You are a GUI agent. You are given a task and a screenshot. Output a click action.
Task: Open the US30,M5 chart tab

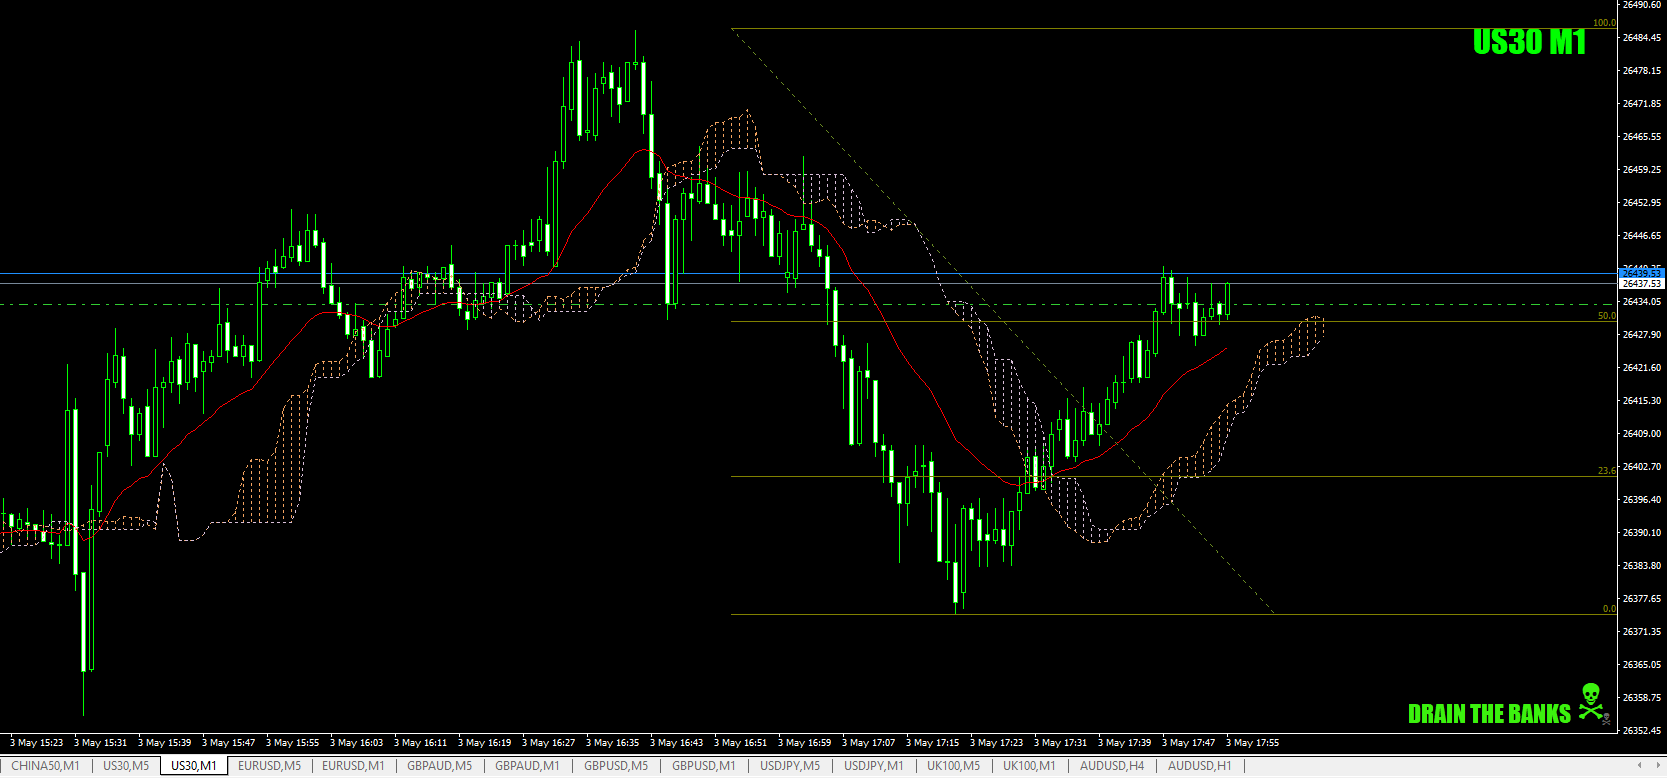(x=126, y=766)
